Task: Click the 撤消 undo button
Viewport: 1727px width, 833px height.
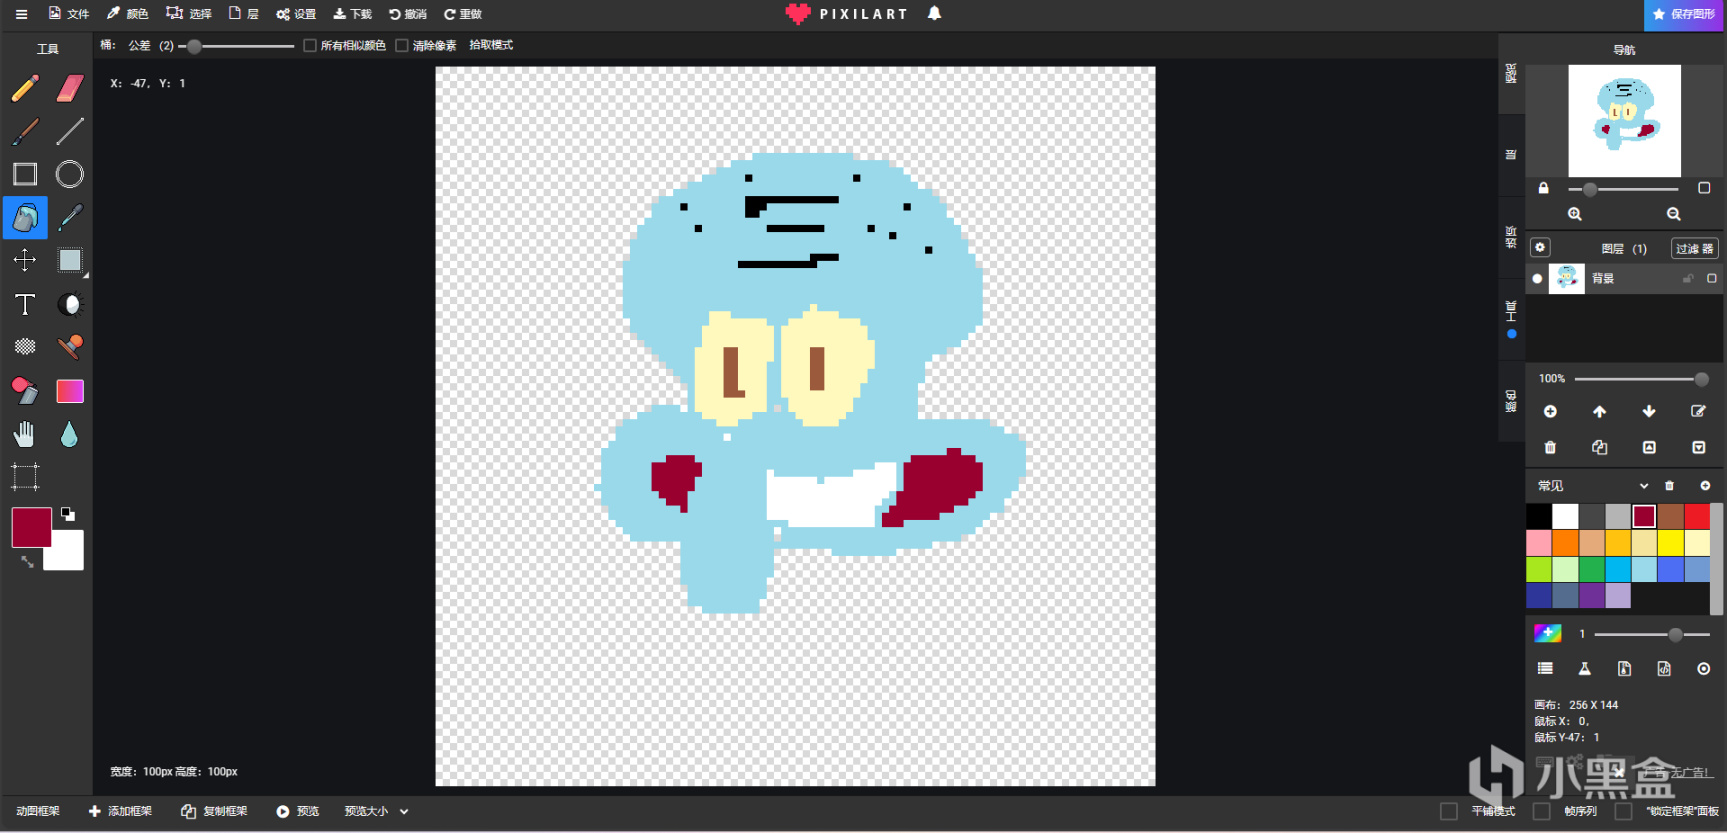Action: tap(408, 14)
